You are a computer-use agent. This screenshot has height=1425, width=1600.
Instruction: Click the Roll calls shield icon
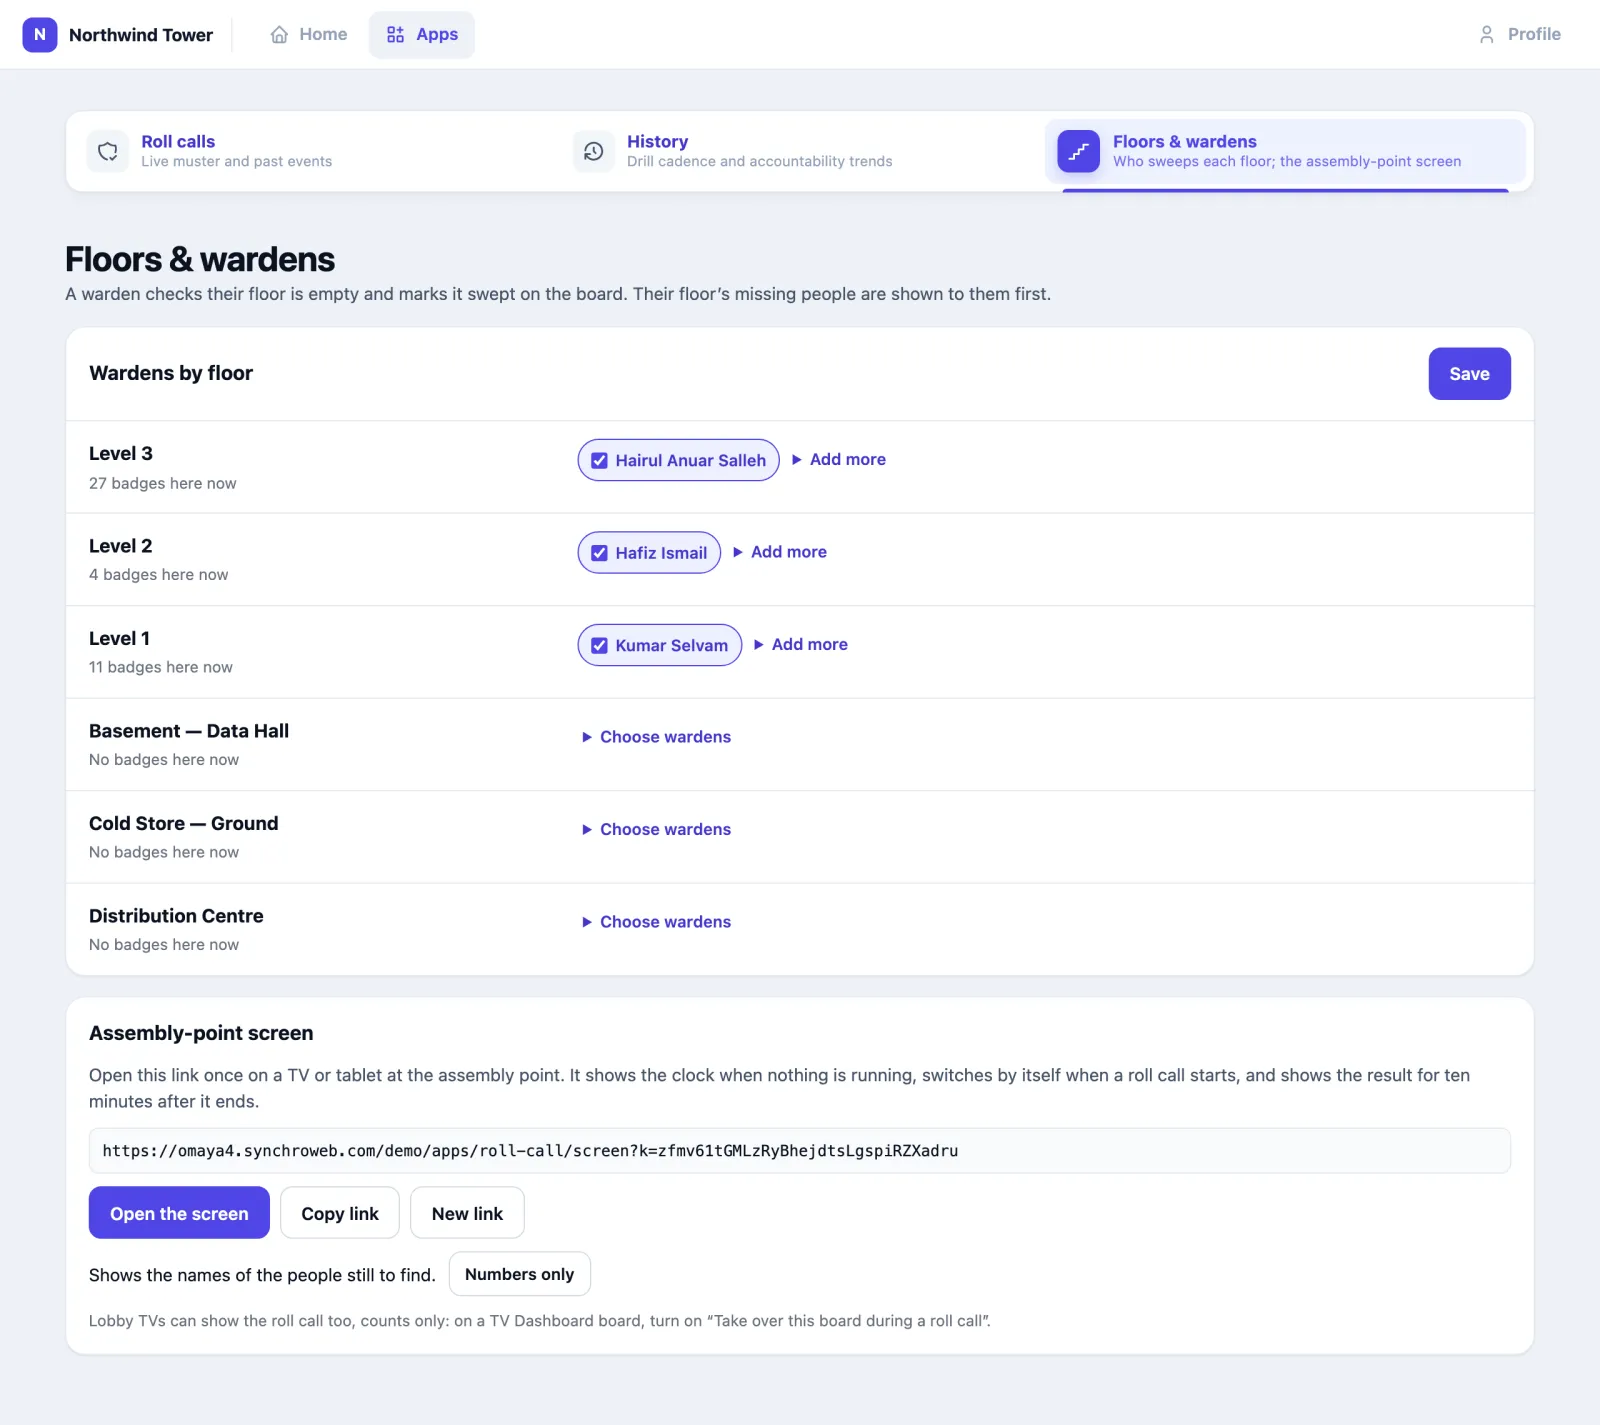click(x=108, y=151)
